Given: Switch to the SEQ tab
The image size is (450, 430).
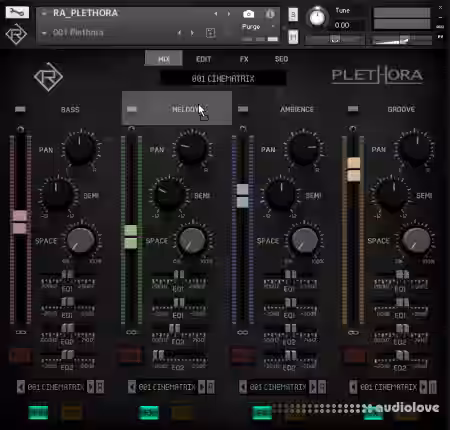Looking at the screenshot, I should [282, 59].
